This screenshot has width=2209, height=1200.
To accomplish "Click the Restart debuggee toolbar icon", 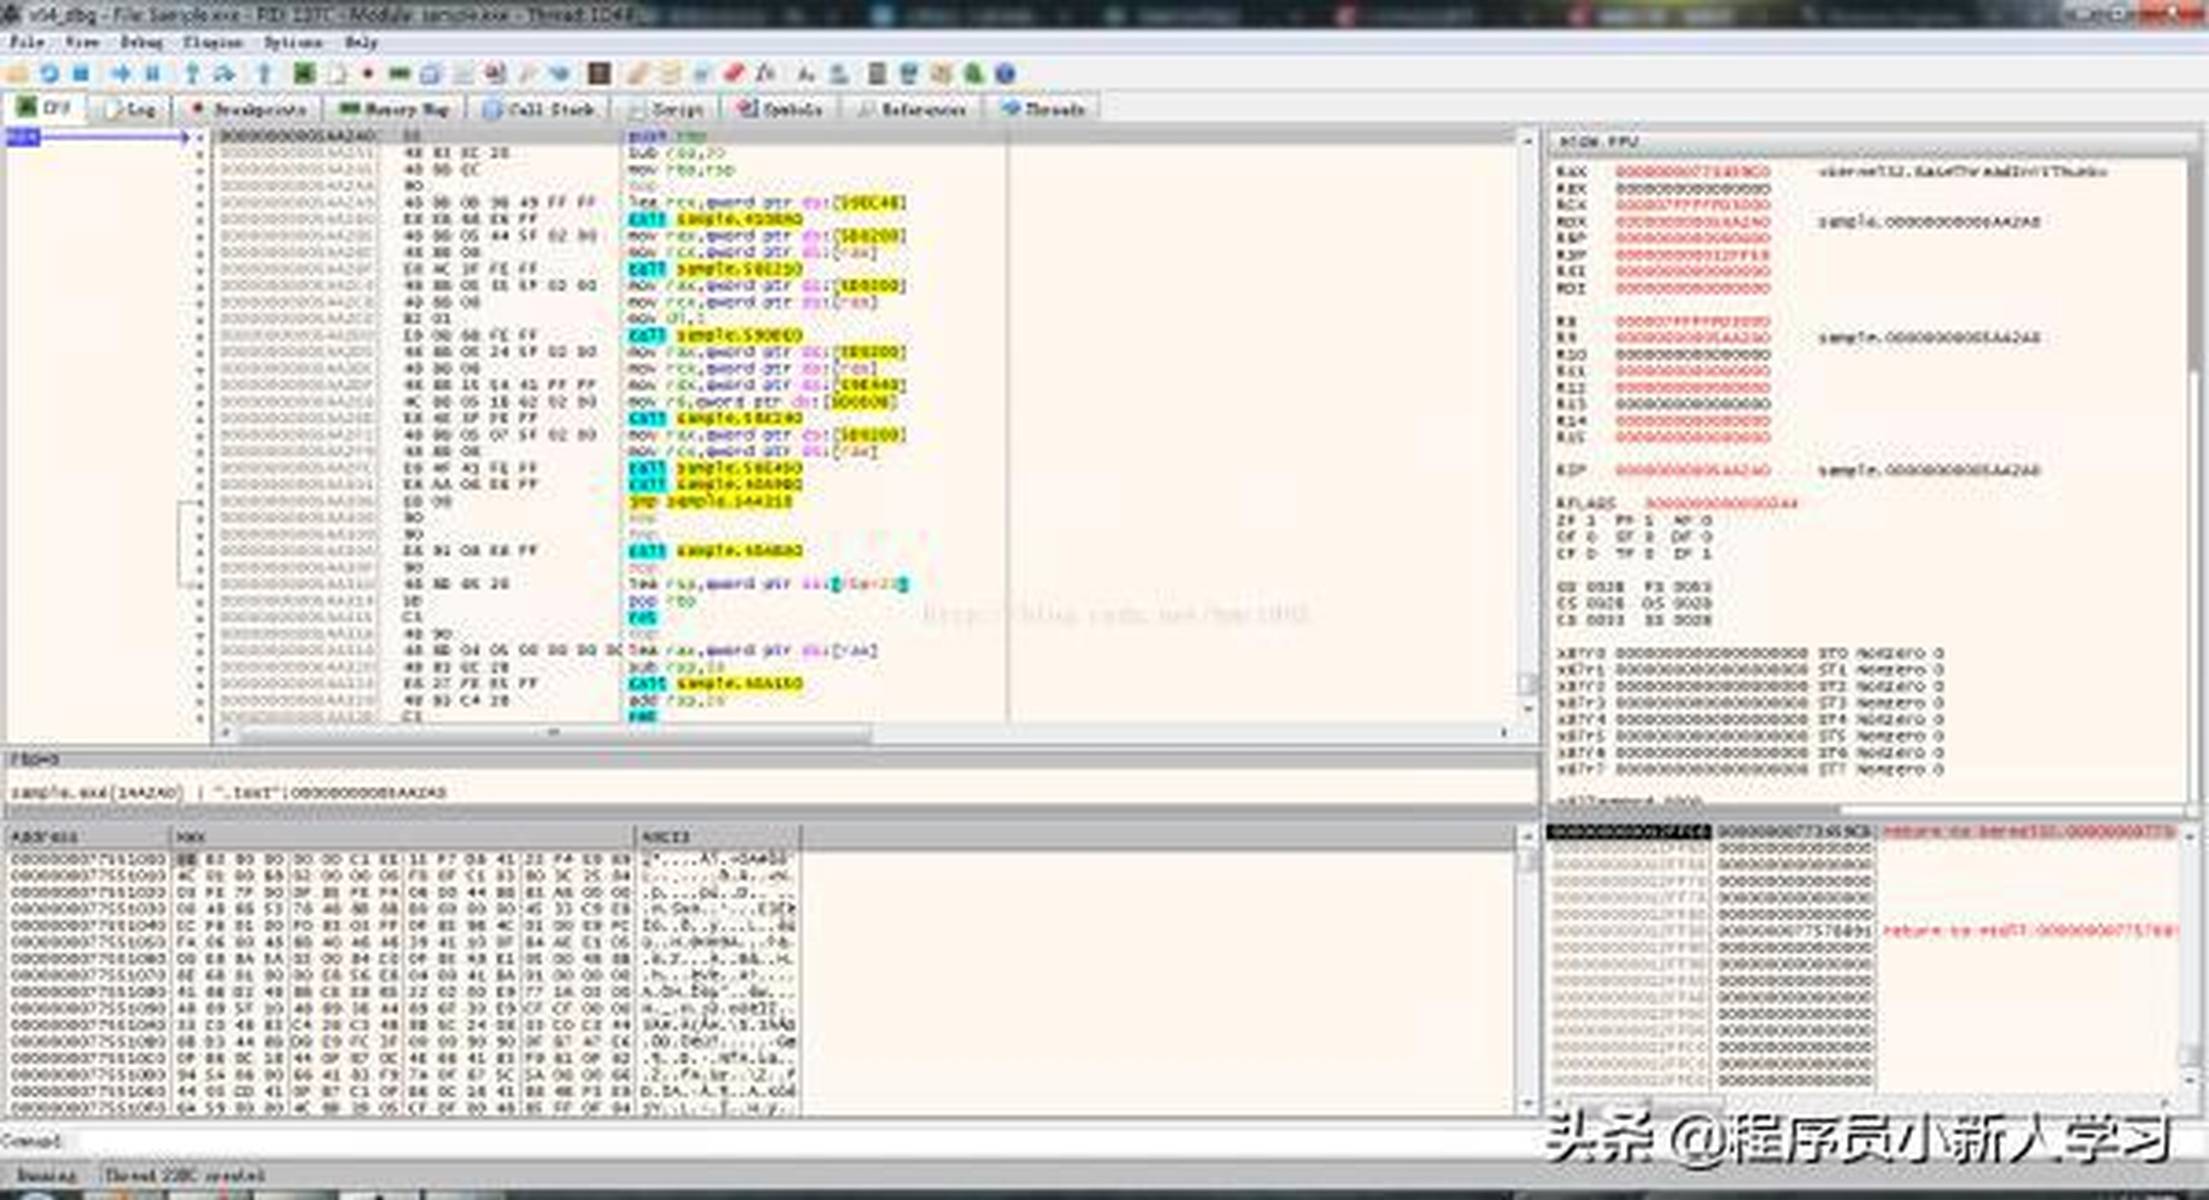I will point(49,73).
